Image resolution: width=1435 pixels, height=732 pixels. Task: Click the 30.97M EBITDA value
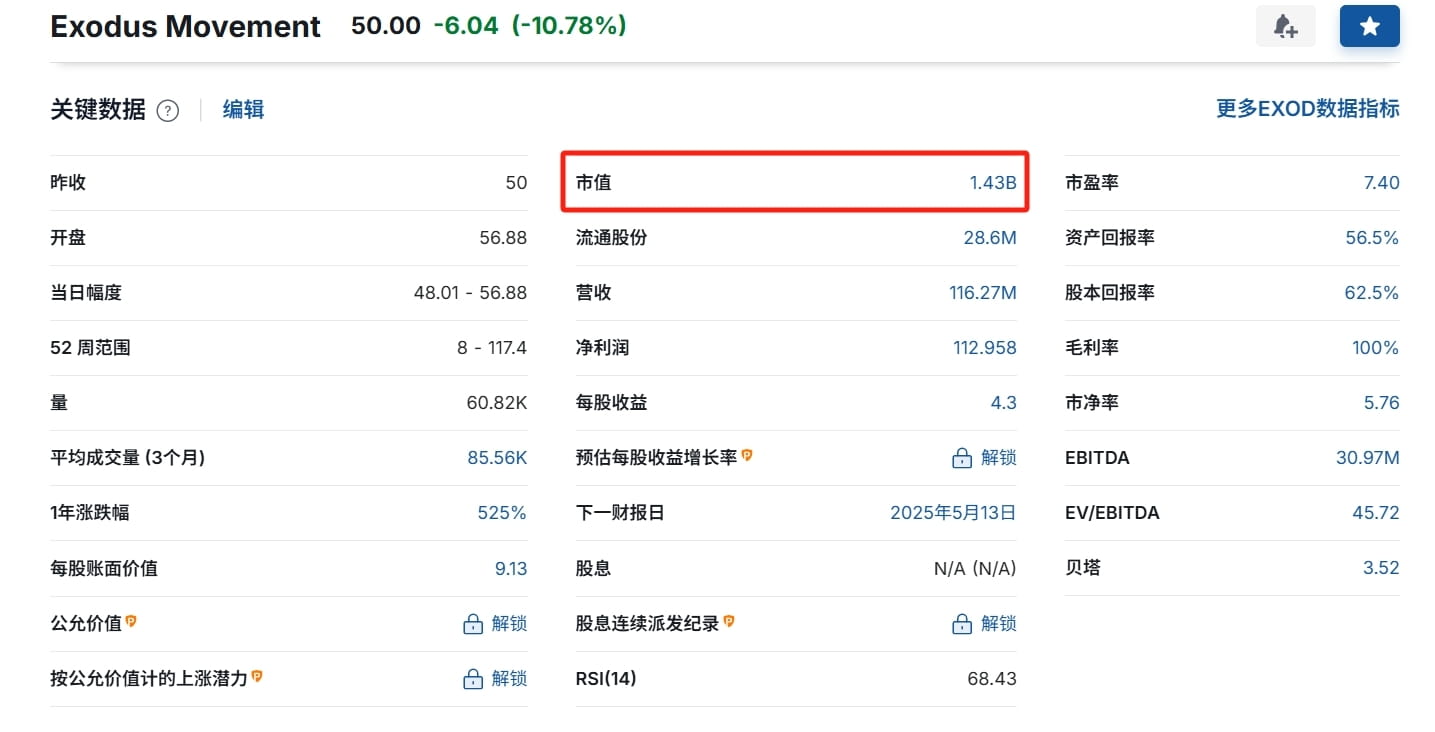[1367, 458]
